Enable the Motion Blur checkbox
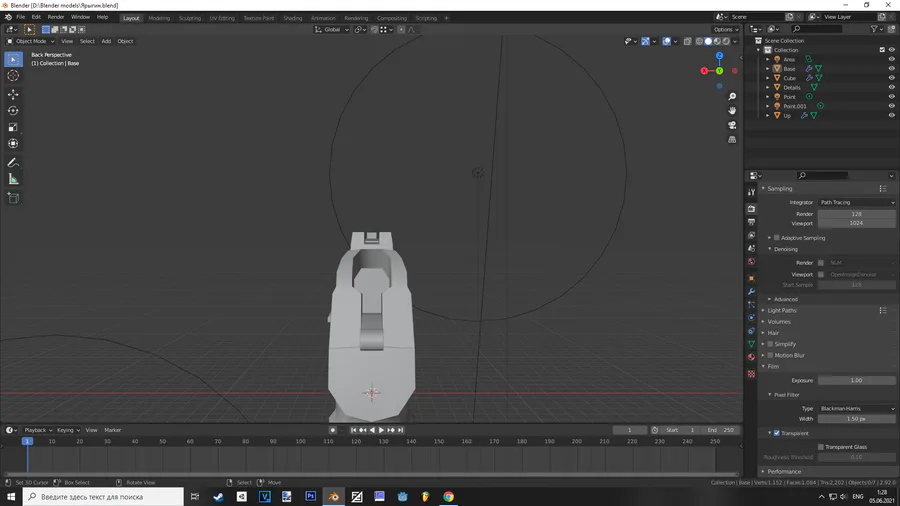 click(x=770, y=355)
